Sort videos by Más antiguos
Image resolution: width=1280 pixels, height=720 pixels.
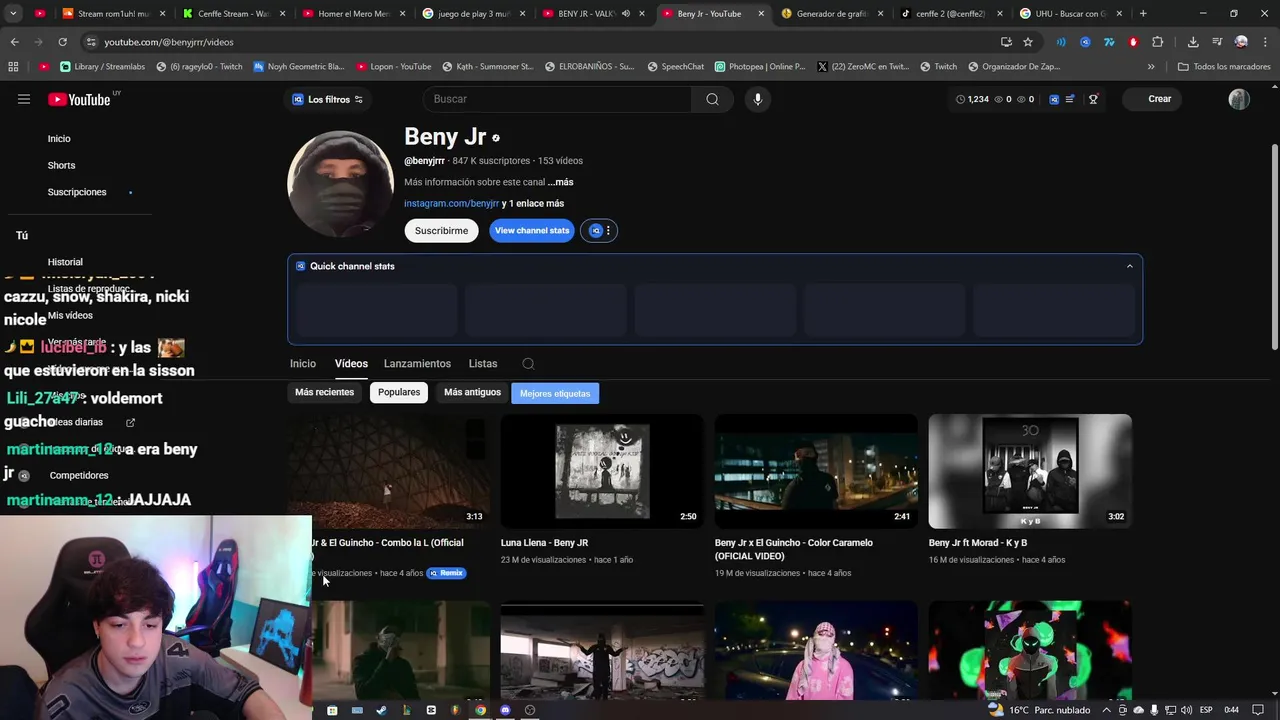pyautogui.click(x=472, y=392)
